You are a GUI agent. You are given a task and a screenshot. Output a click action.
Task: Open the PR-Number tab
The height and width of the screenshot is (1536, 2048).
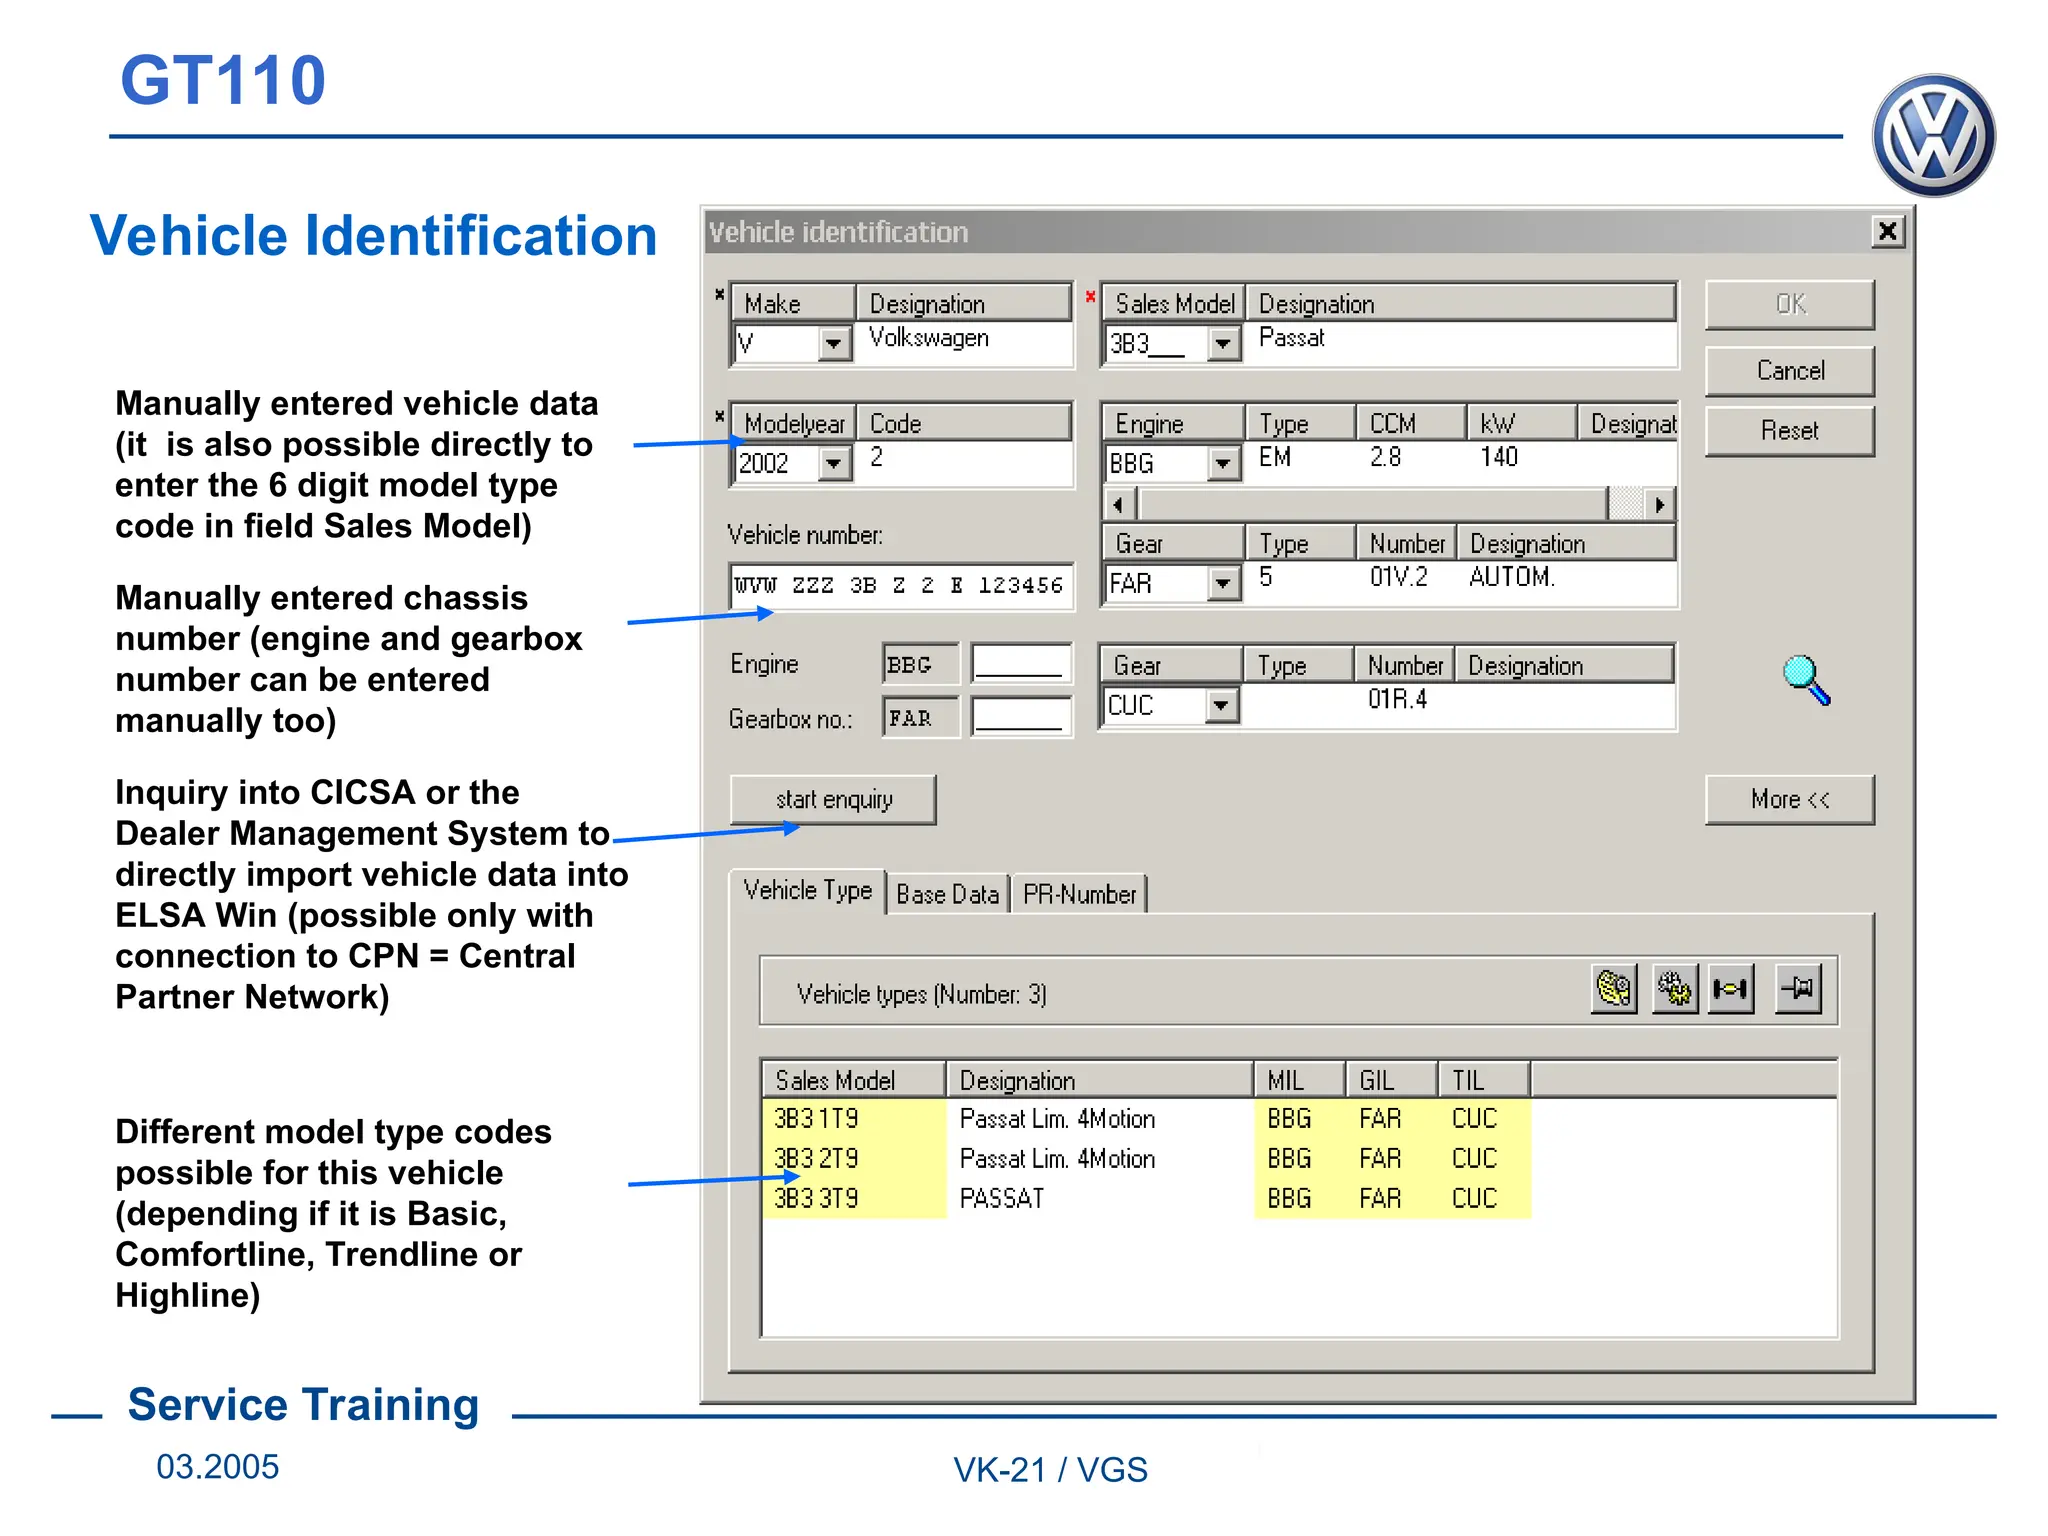(1079, 894)
